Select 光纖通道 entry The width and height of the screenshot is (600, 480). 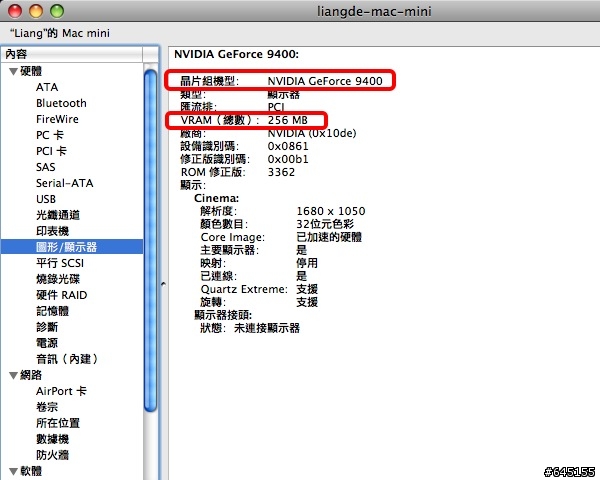tap(58, 215)
